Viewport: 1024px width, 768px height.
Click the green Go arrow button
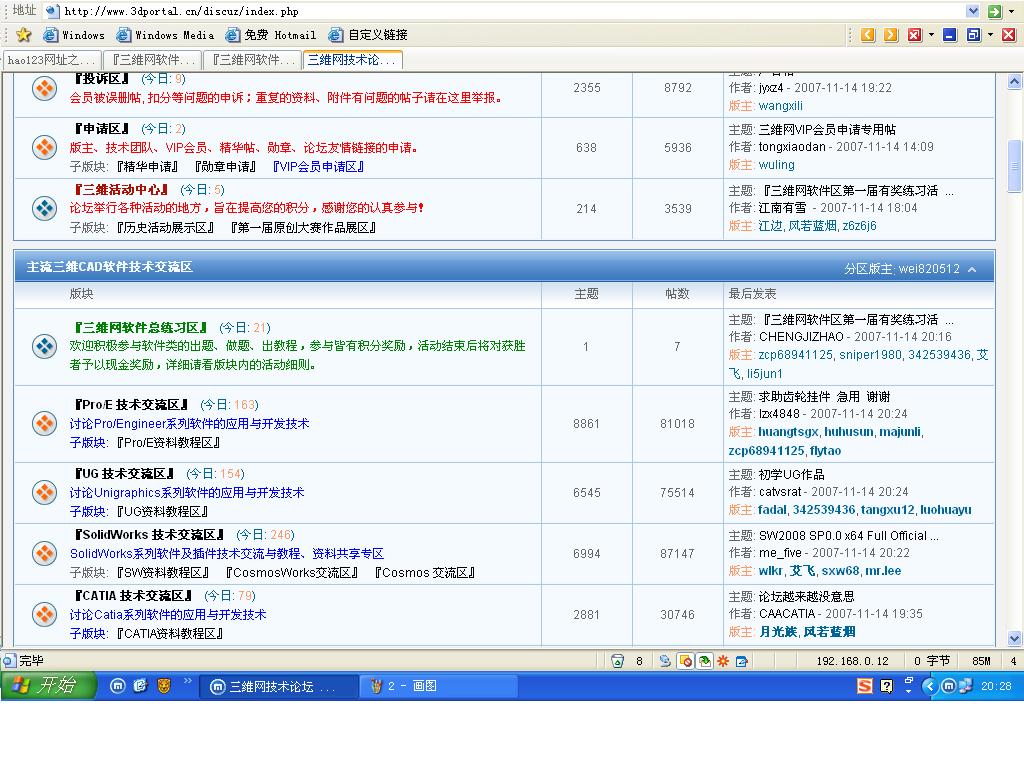coord(995,11)
